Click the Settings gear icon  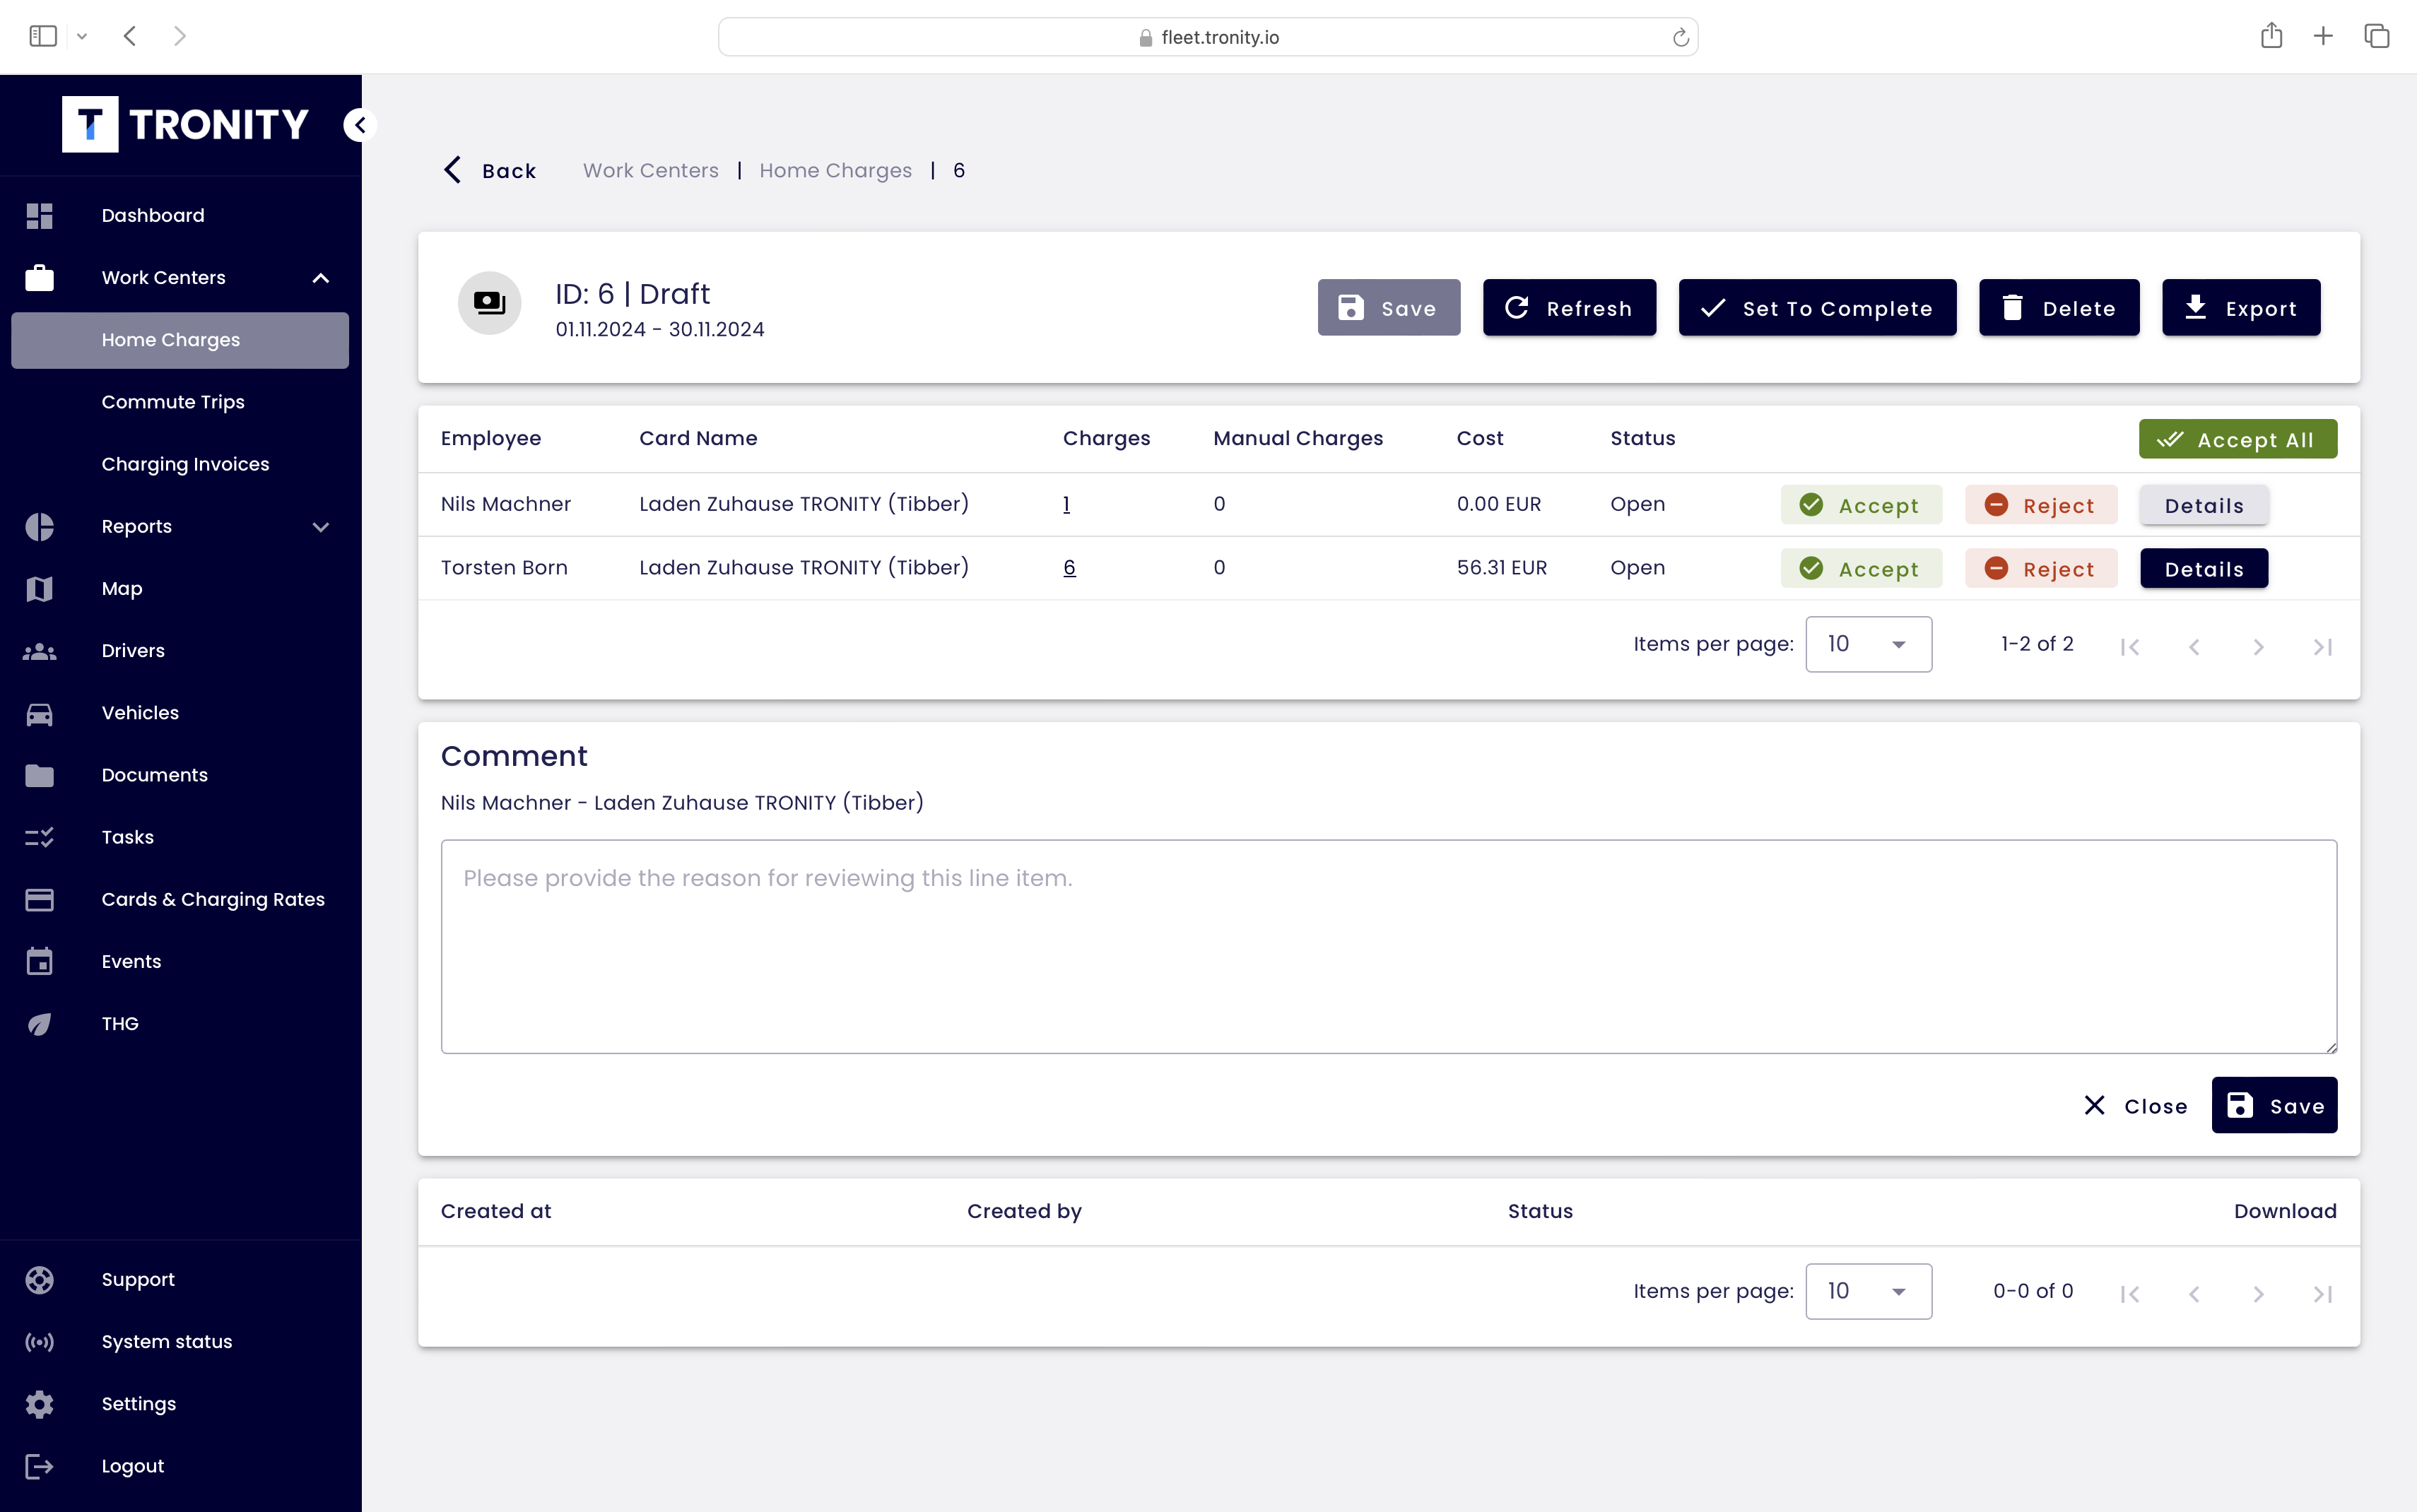[39, 1403]
